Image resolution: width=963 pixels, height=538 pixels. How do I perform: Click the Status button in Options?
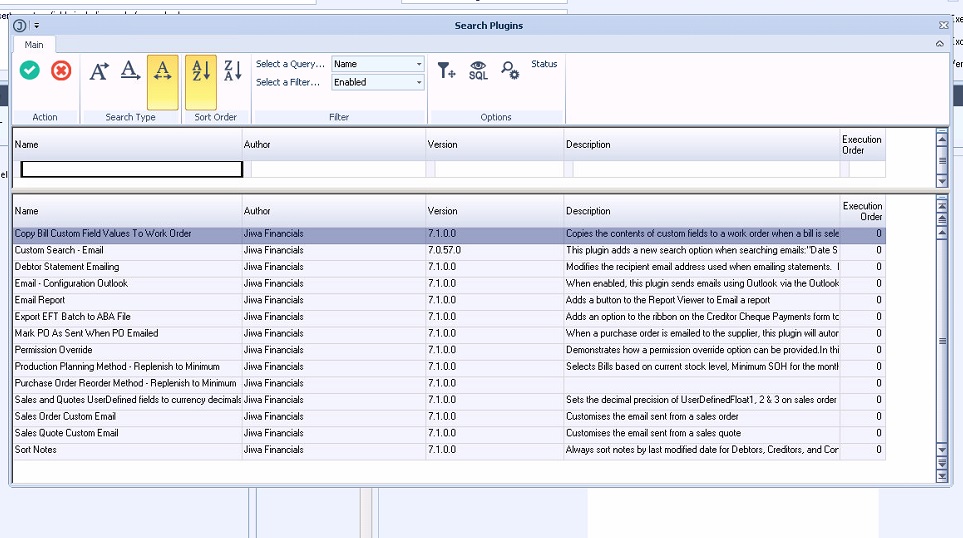pos(544,64)
